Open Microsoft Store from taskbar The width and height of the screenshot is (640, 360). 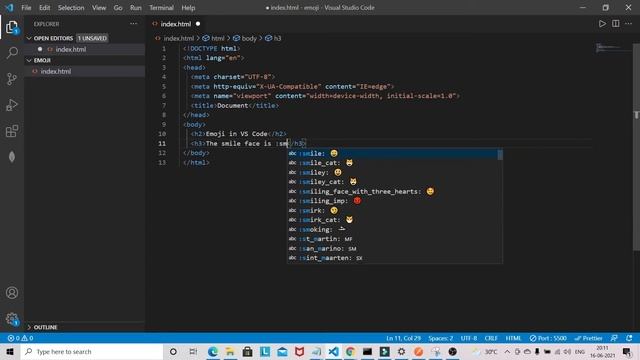[x=247, y=351]
